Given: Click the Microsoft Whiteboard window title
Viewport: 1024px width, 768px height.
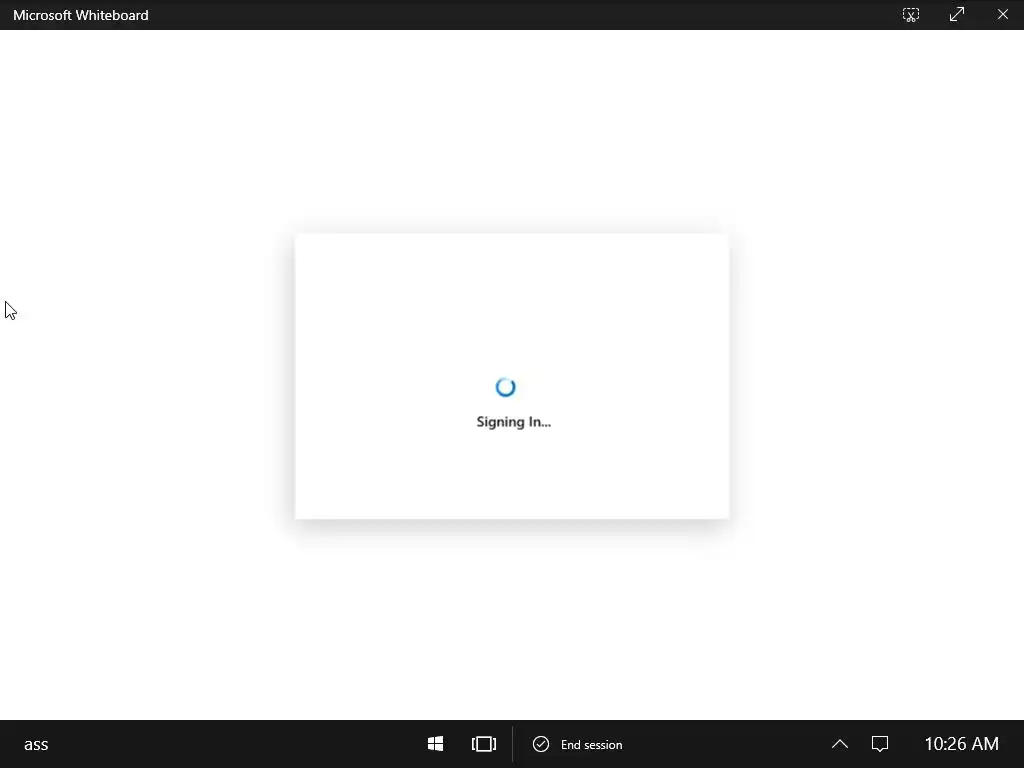Looking at the screenshot, I should (81, 15).
